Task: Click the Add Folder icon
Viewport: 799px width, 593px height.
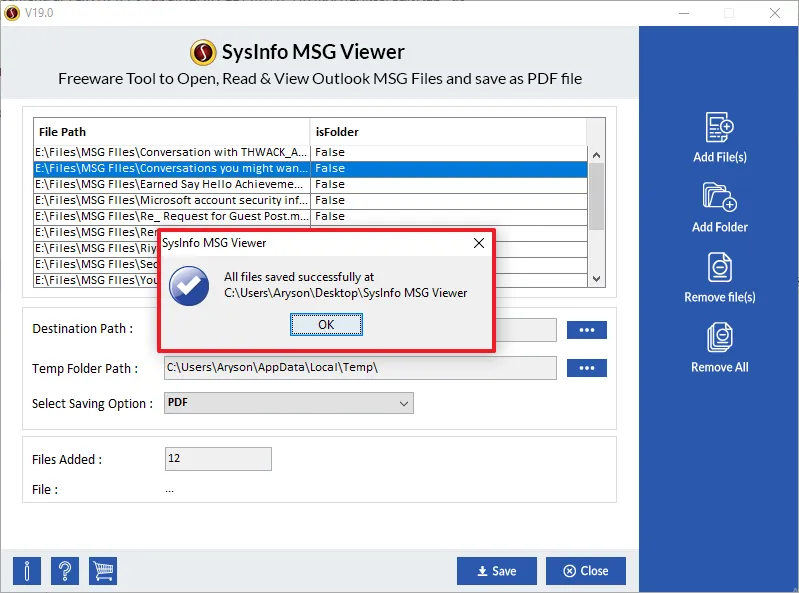Action: coord(720,197)
